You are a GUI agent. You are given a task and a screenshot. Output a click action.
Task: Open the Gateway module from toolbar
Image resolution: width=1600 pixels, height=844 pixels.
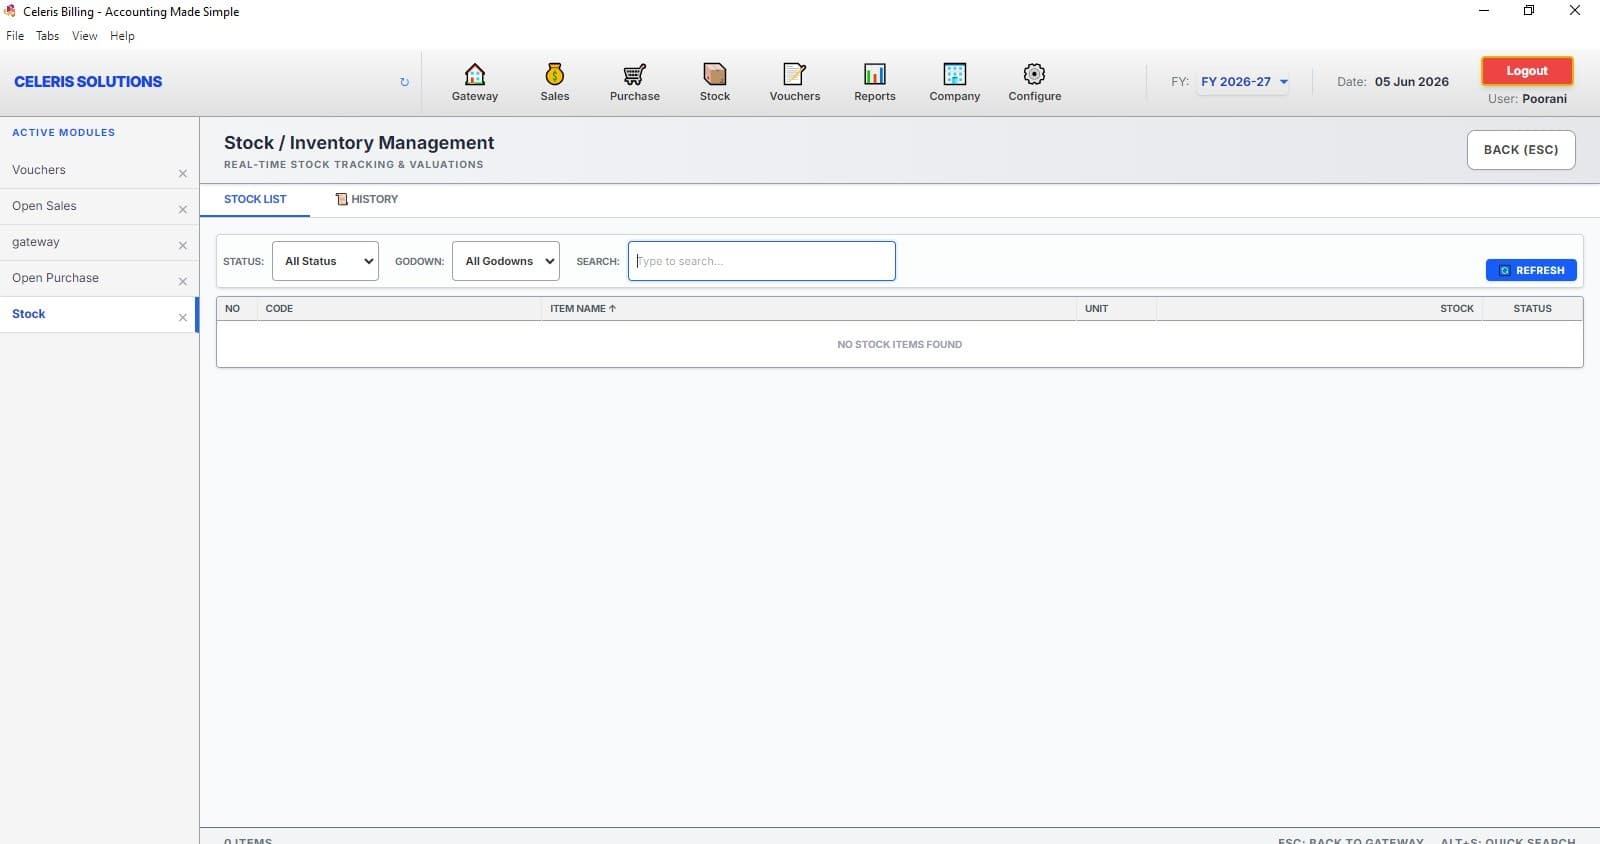475,82
